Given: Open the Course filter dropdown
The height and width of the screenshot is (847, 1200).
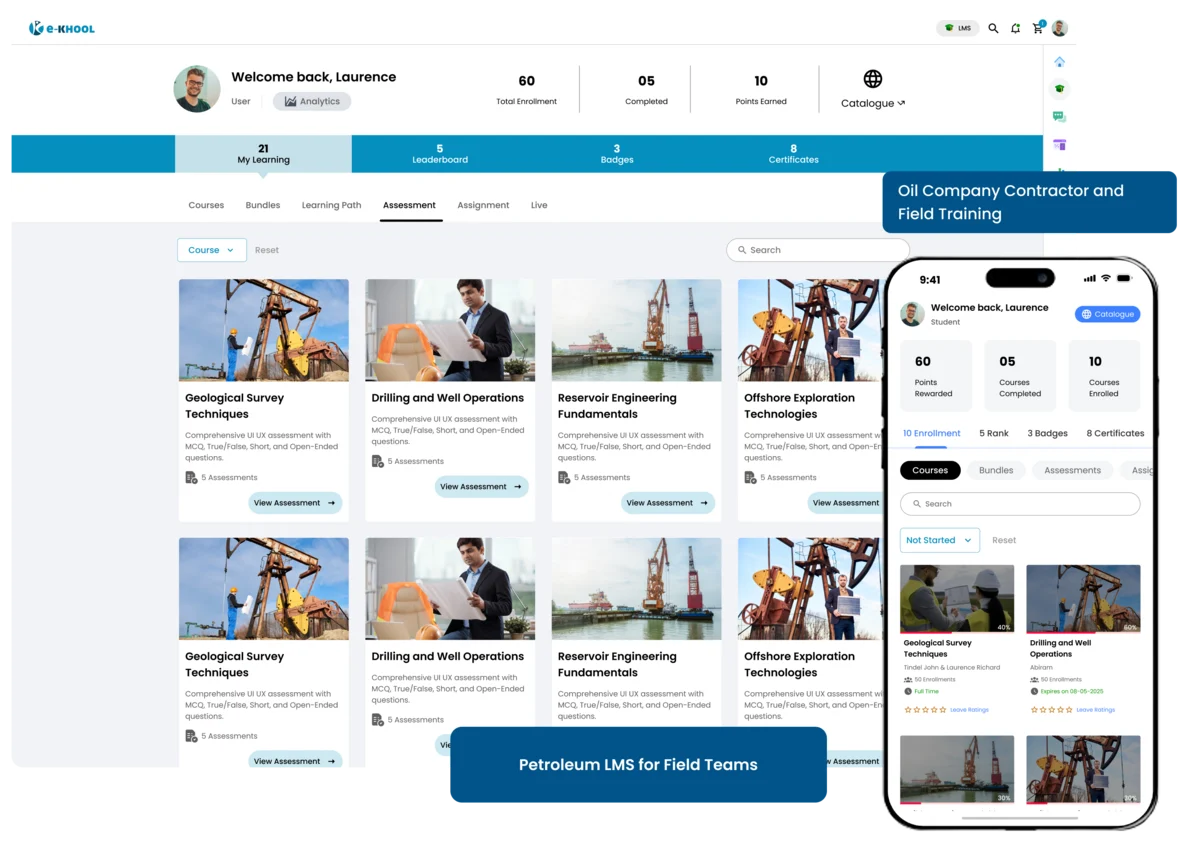Looking at the screenshot, I should (x=211, y=250).
